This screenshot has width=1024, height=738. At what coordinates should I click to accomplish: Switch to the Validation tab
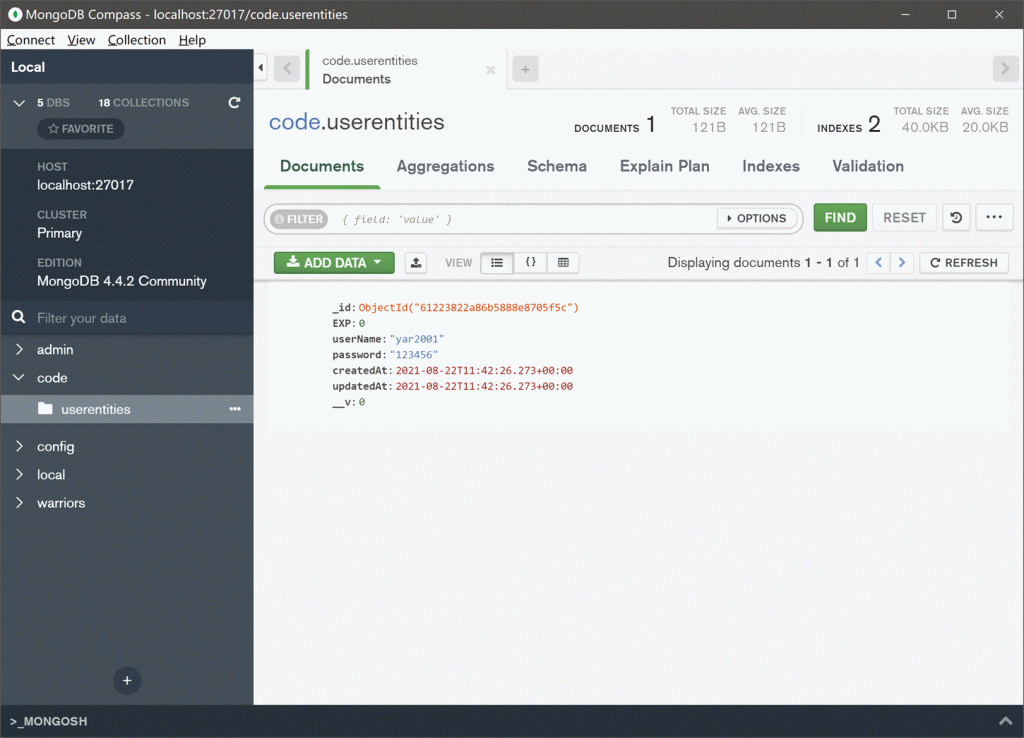[x=868, y=167]
